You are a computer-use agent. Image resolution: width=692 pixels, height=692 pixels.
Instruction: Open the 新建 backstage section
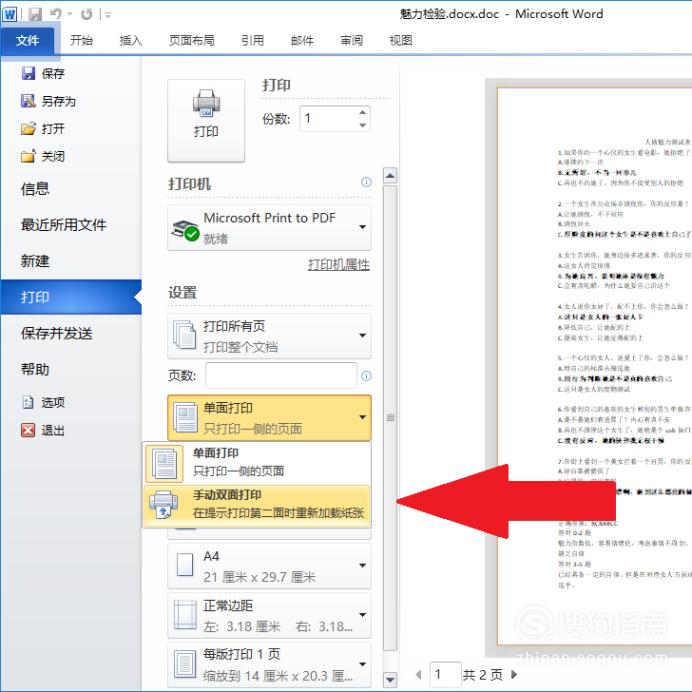(35, 261)
